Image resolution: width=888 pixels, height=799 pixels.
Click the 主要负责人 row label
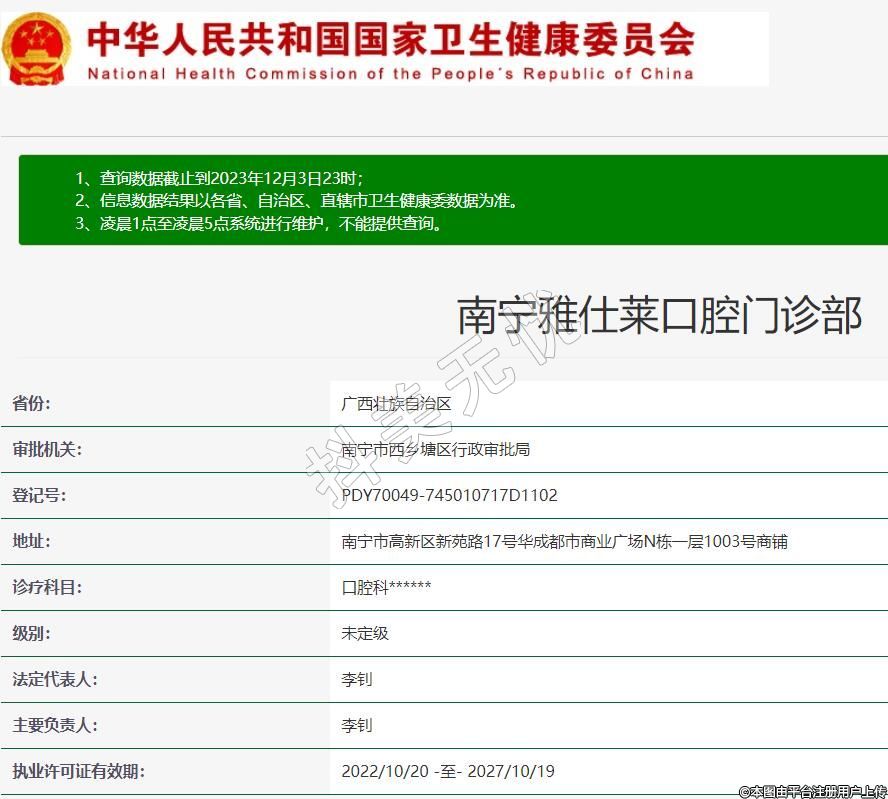coord(54,726)
